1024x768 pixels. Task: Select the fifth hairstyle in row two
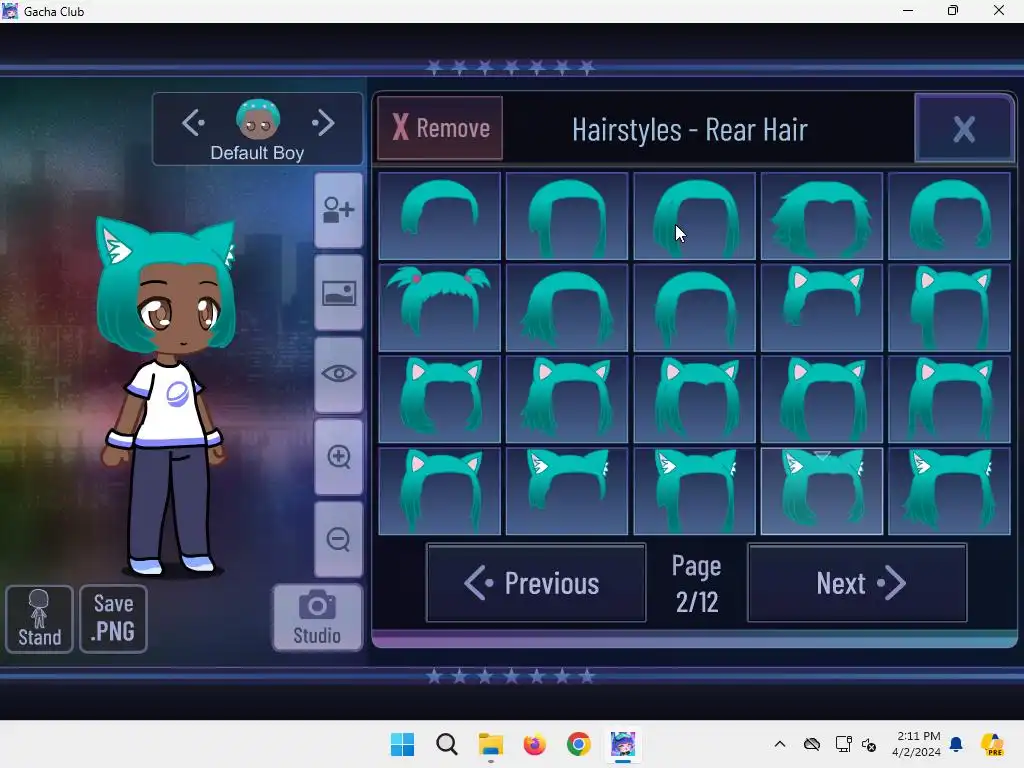click(x=949, y=308)
